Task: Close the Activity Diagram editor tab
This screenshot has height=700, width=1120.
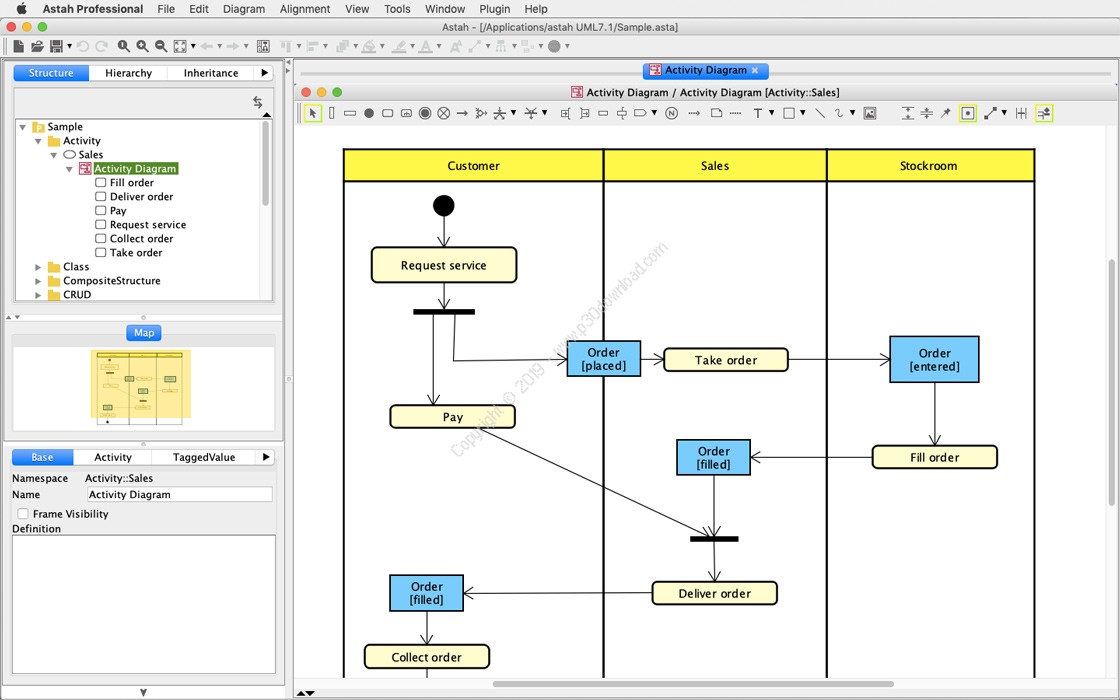Action: tap(755, 70)
